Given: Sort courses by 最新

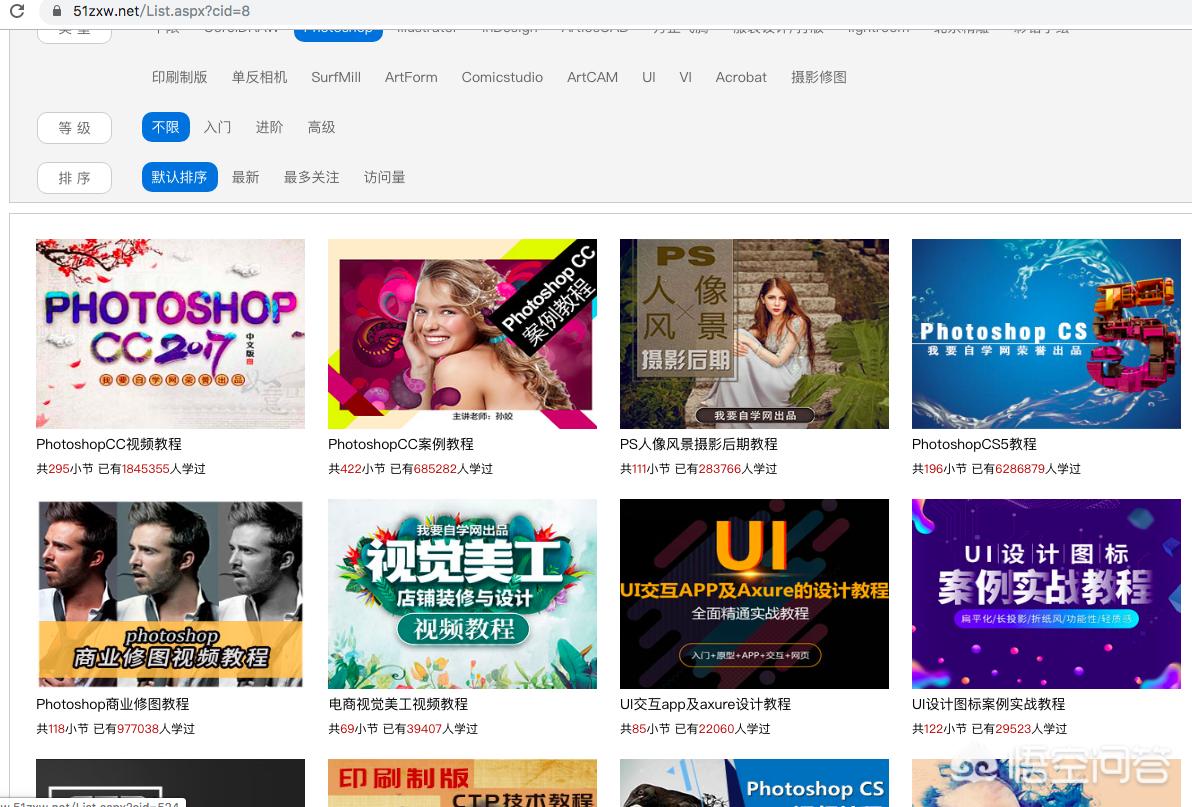Looking at the screenshot, I should click(x=246, y=177).
